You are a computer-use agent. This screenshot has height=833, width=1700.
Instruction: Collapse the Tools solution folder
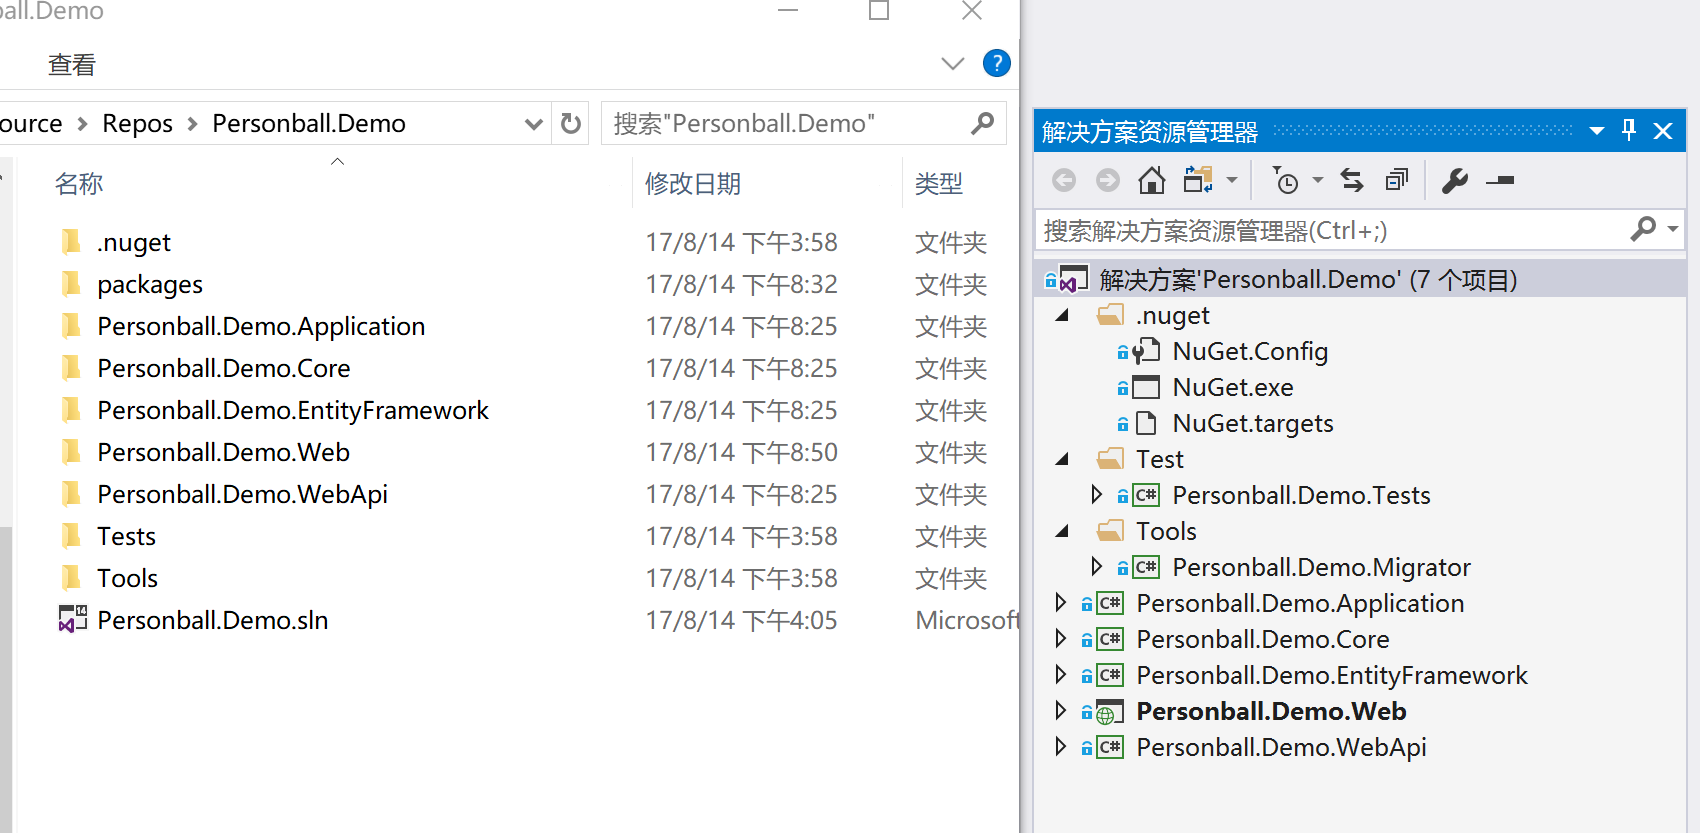click(1062, 531)
